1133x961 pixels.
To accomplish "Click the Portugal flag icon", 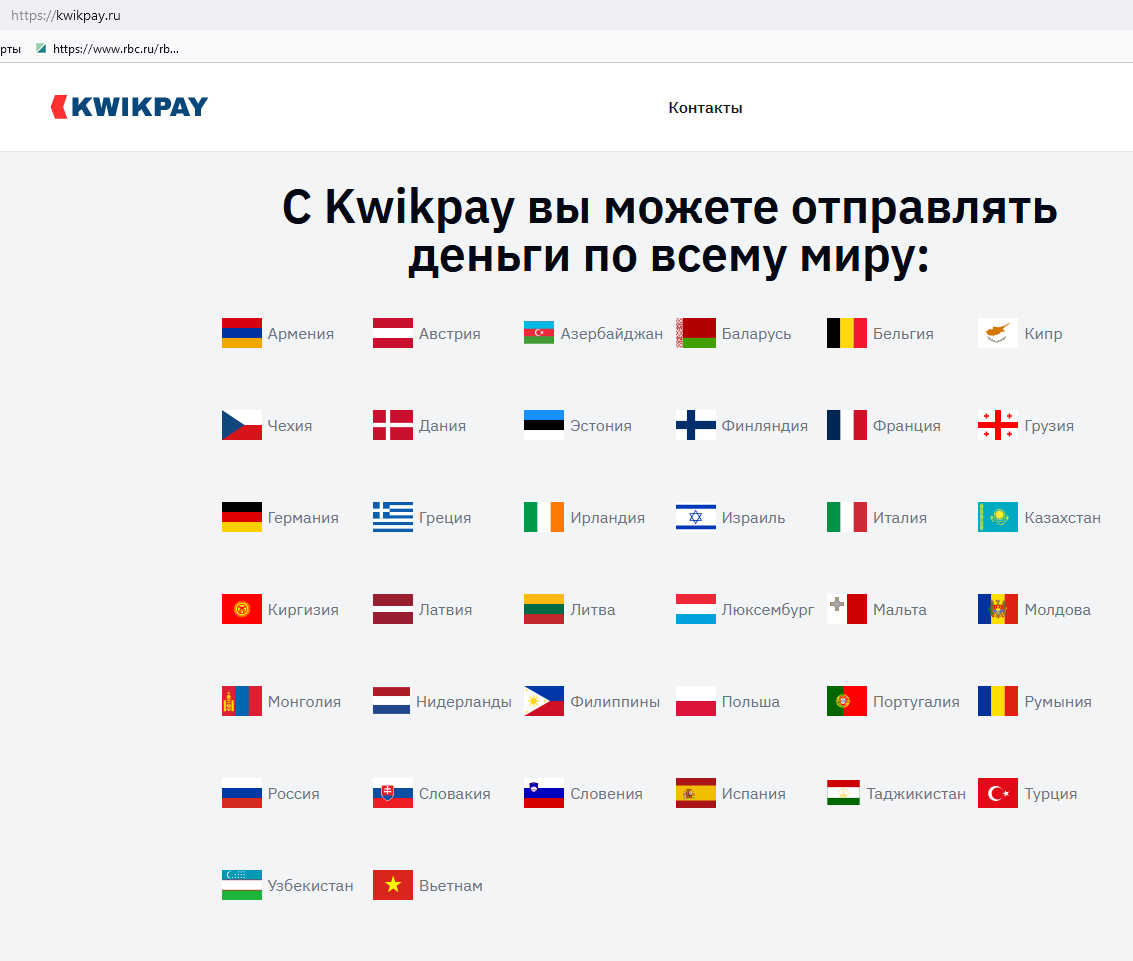I will click(x=847, y=701).
